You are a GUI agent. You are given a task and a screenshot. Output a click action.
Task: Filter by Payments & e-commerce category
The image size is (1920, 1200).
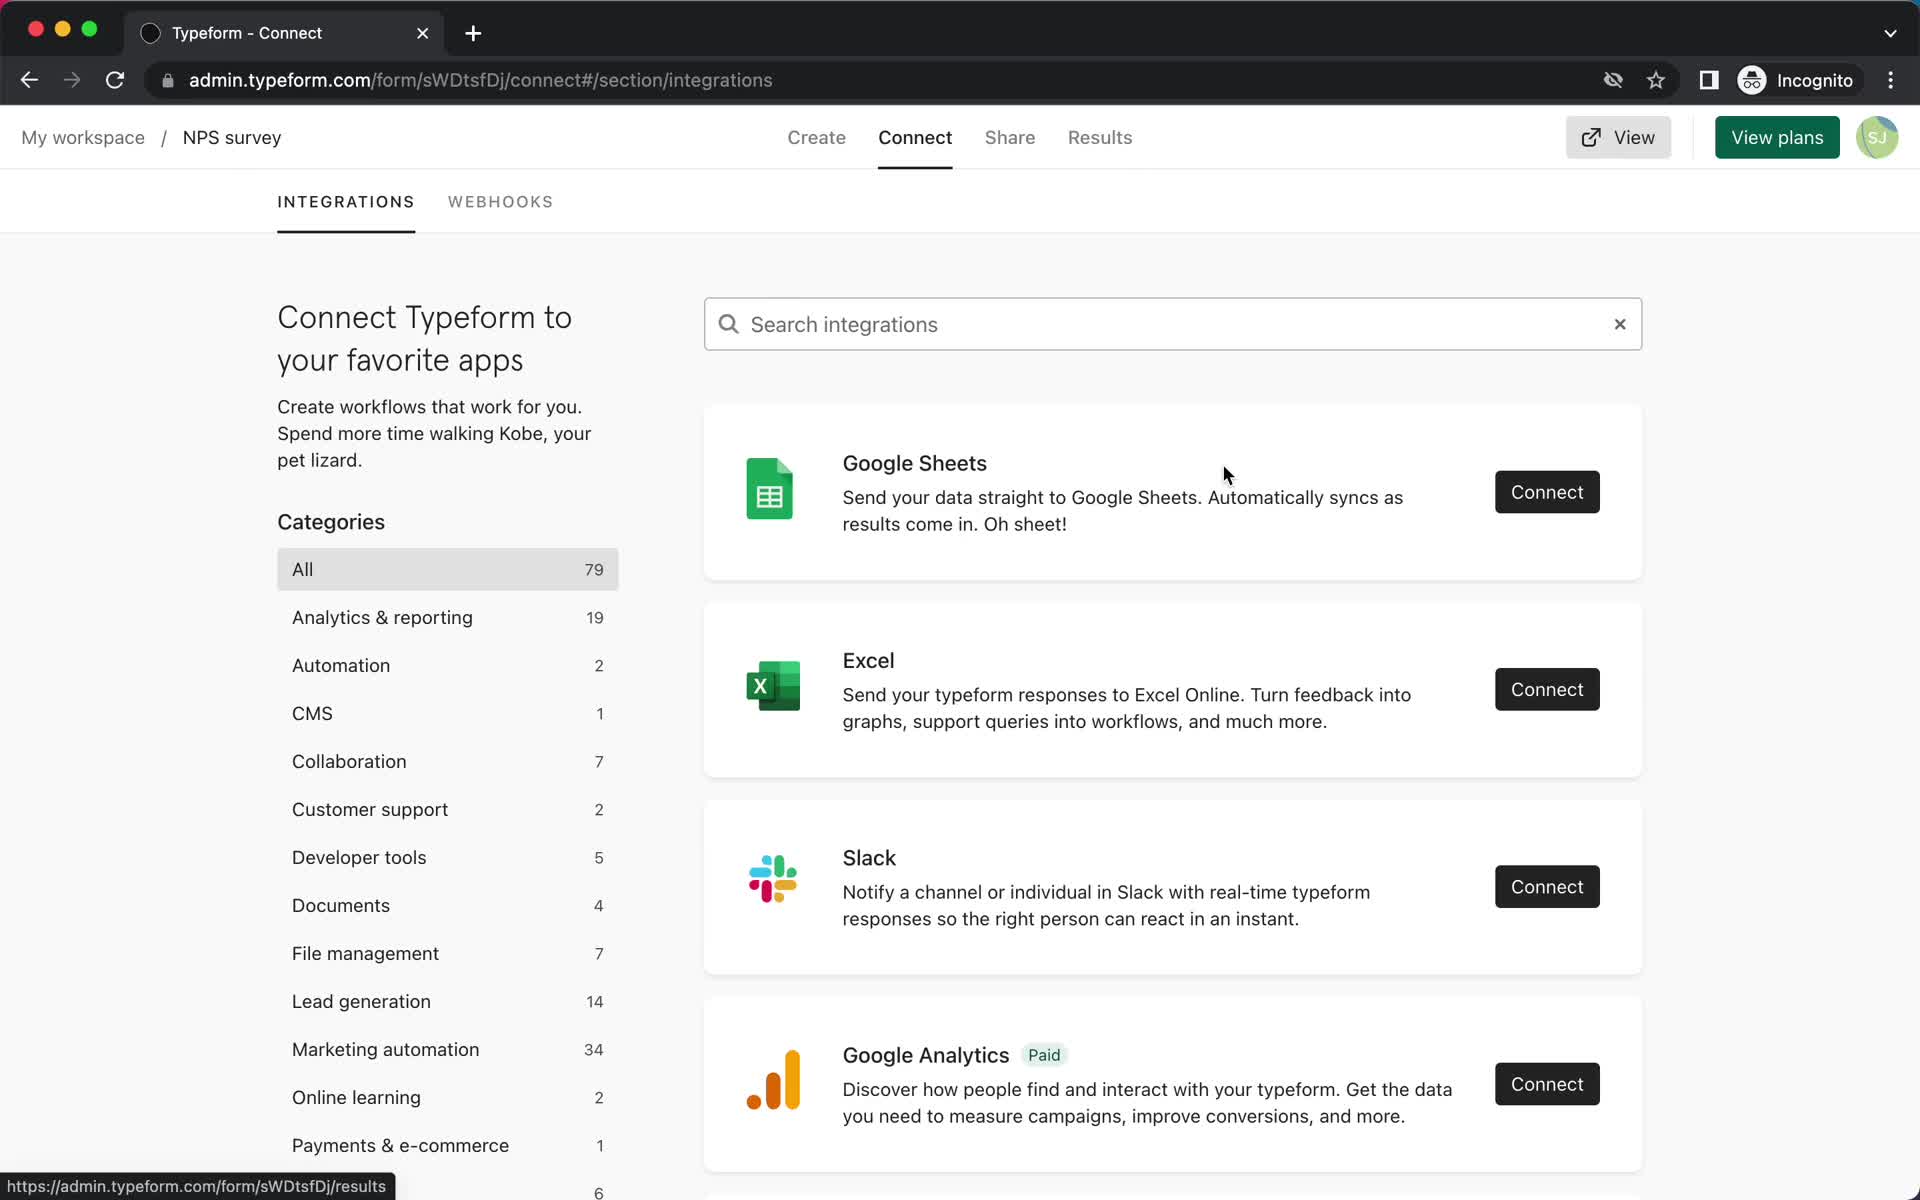point(448,1145)
